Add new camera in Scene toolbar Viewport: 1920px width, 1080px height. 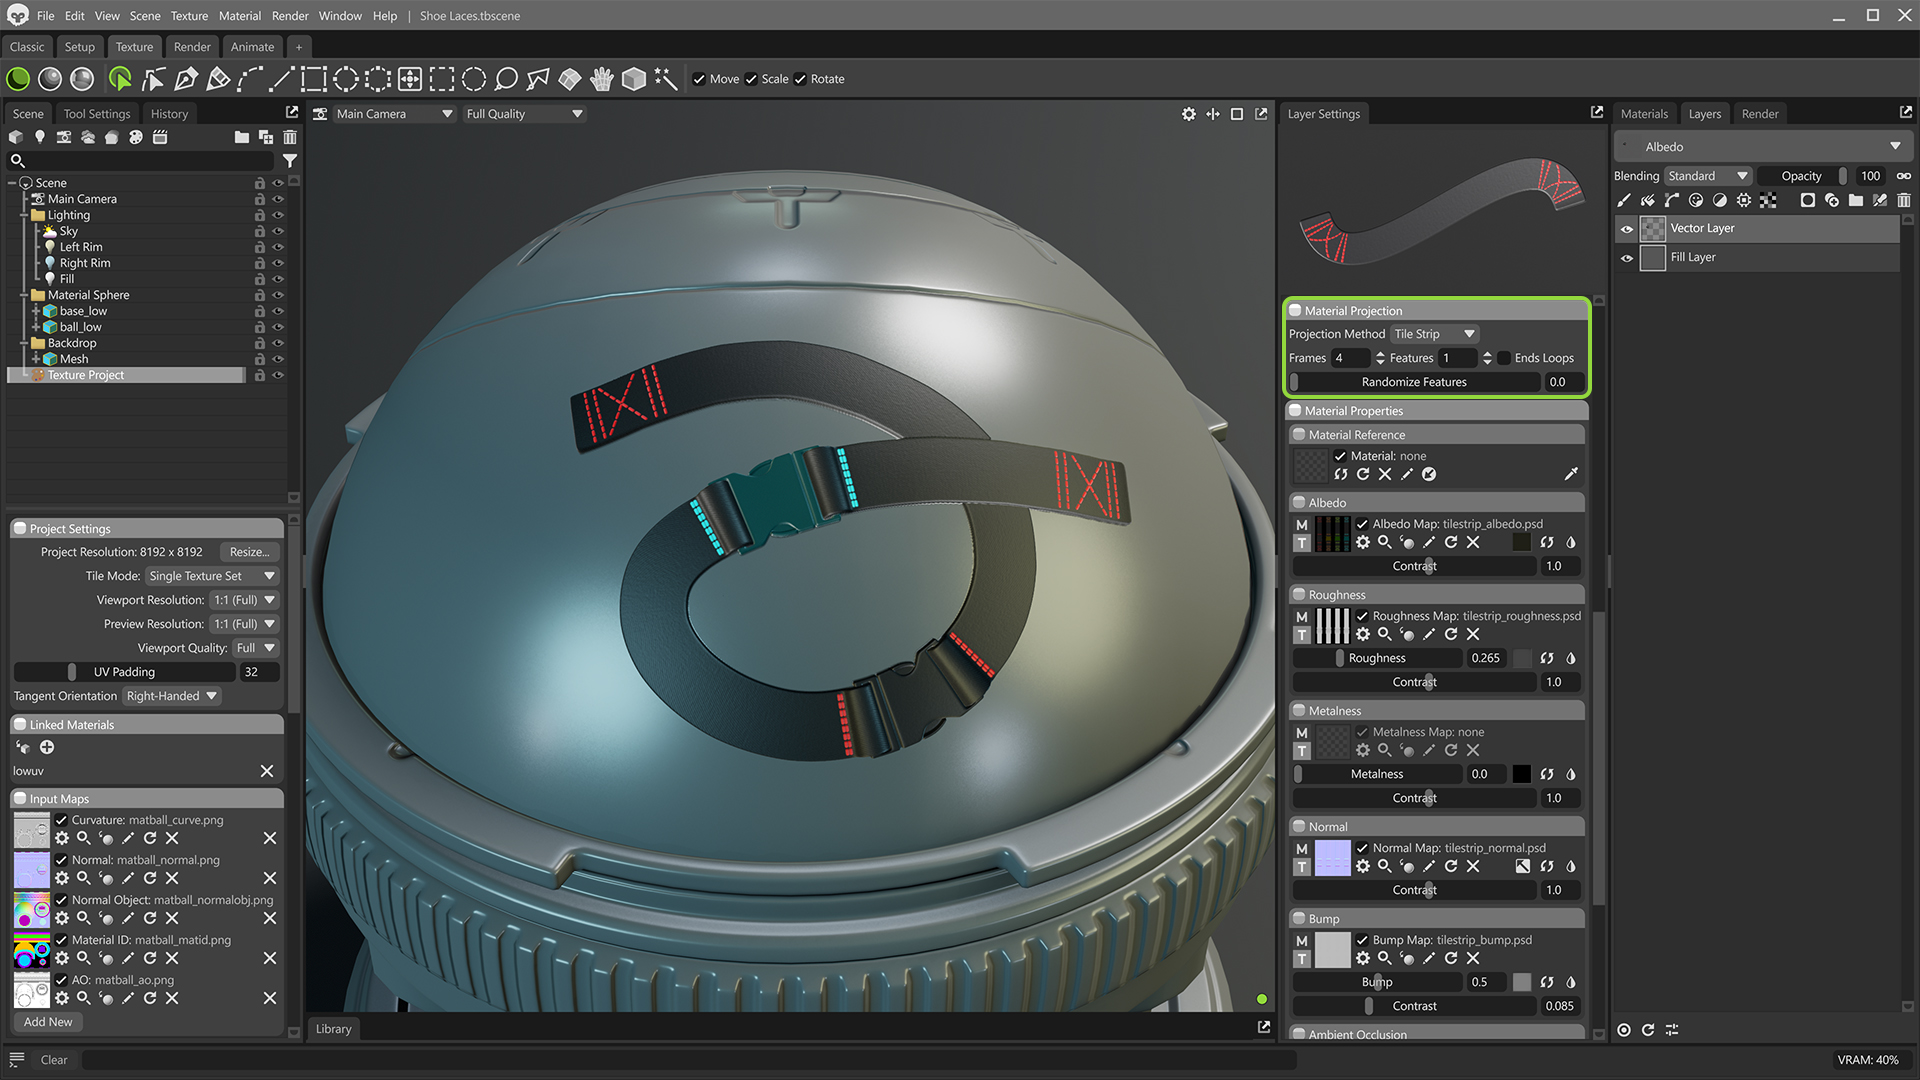pyautogui.click(x=64, y=137)
